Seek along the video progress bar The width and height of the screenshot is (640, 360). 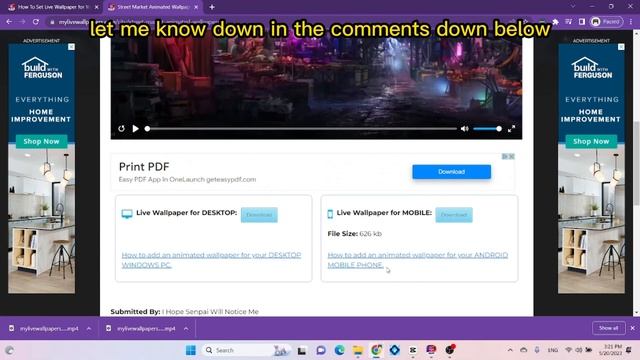pos(302,129)
